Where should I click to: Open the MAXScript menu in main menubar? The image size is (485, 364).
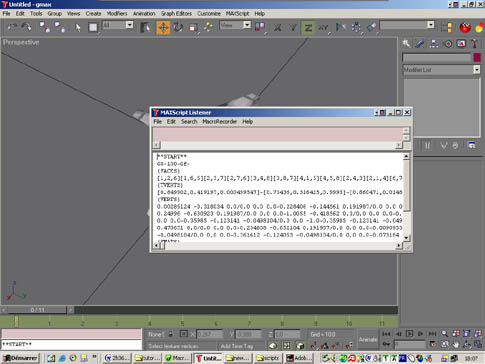point(237,14)
